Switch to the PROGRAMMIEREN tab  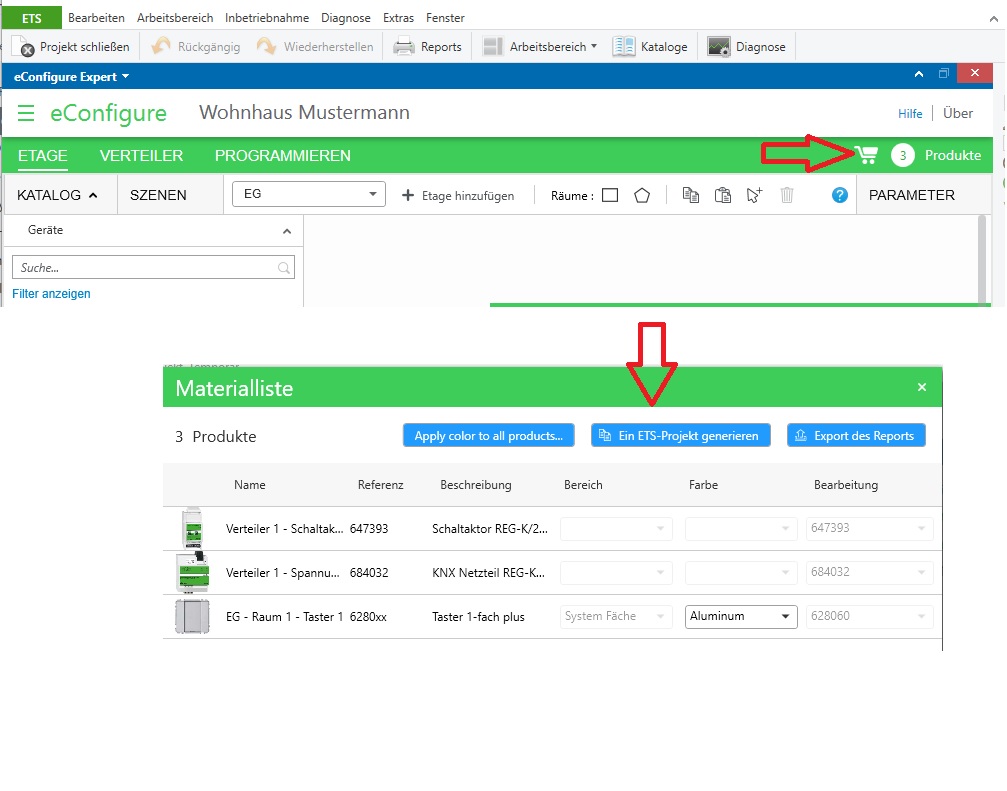[283, 155]
